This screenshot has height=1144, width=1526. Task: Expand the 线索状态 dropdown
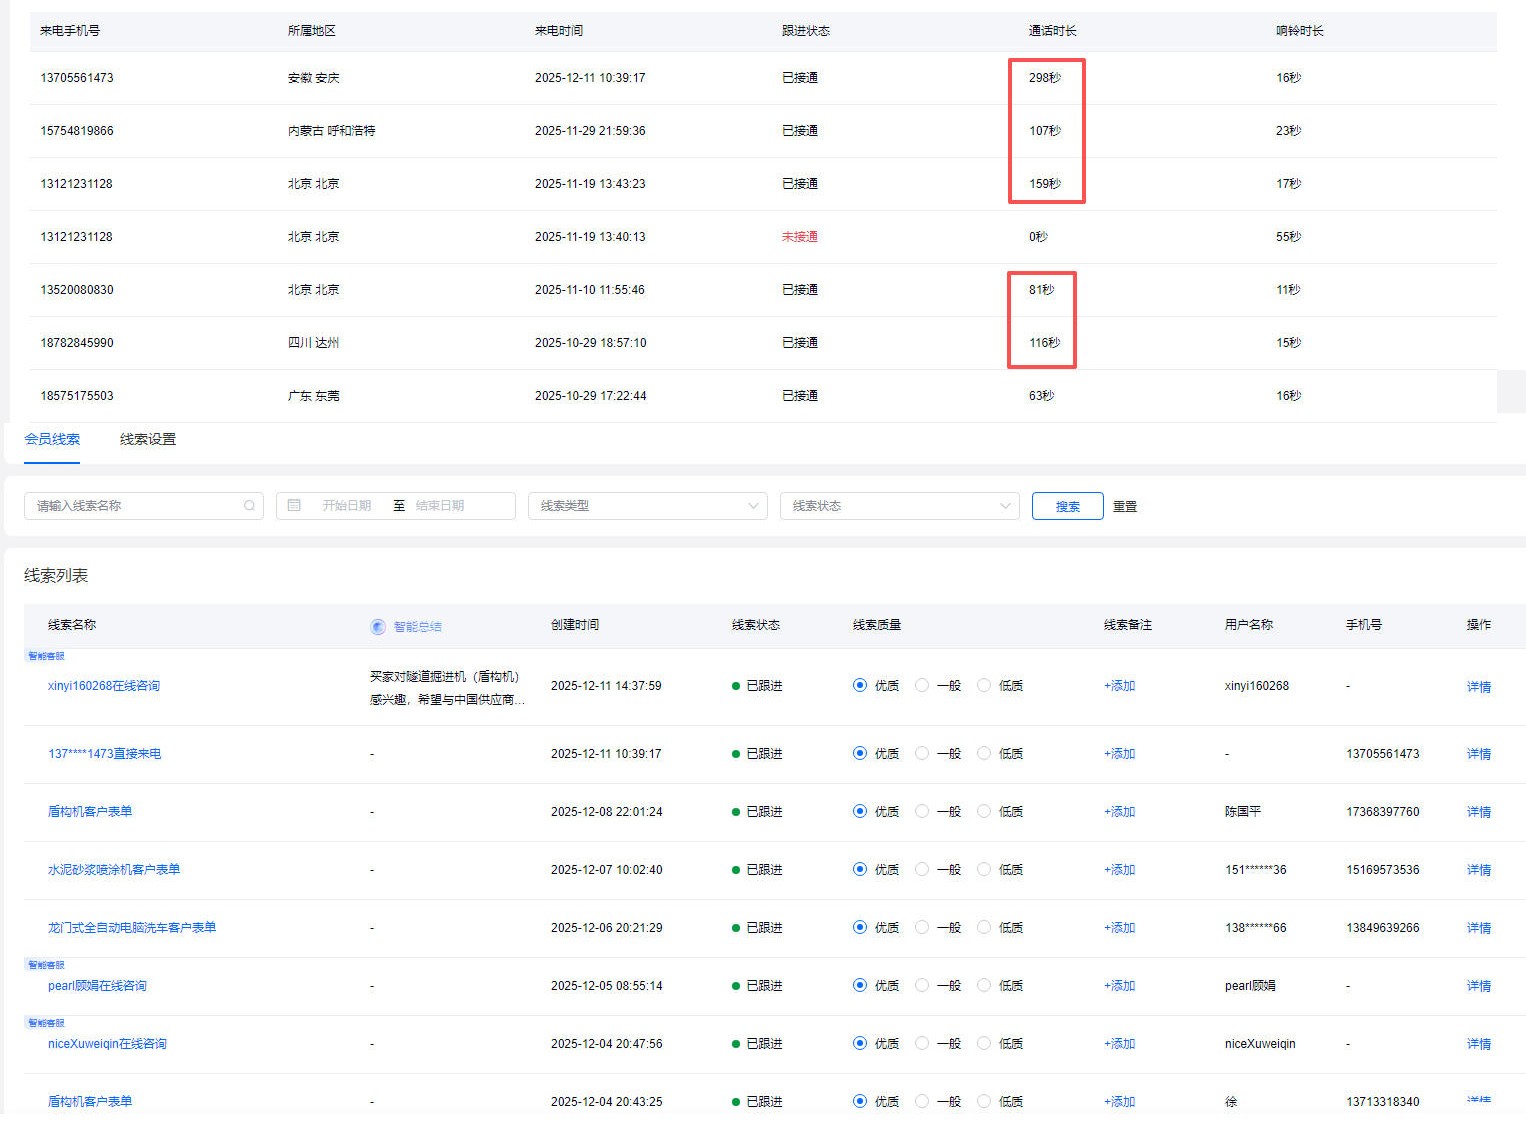[899, 506]
